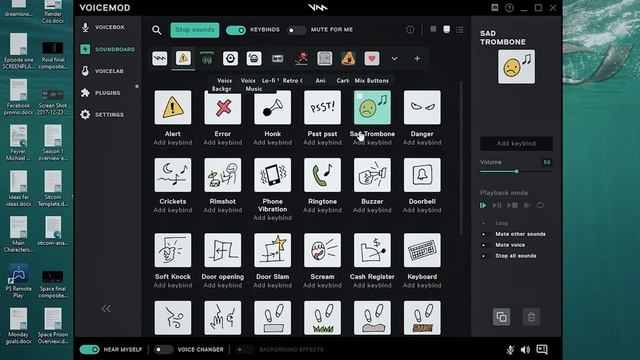This screenshot has height=360, width=640.
Task: Play the Soft Knock sound tile
Action: [173, 250]
